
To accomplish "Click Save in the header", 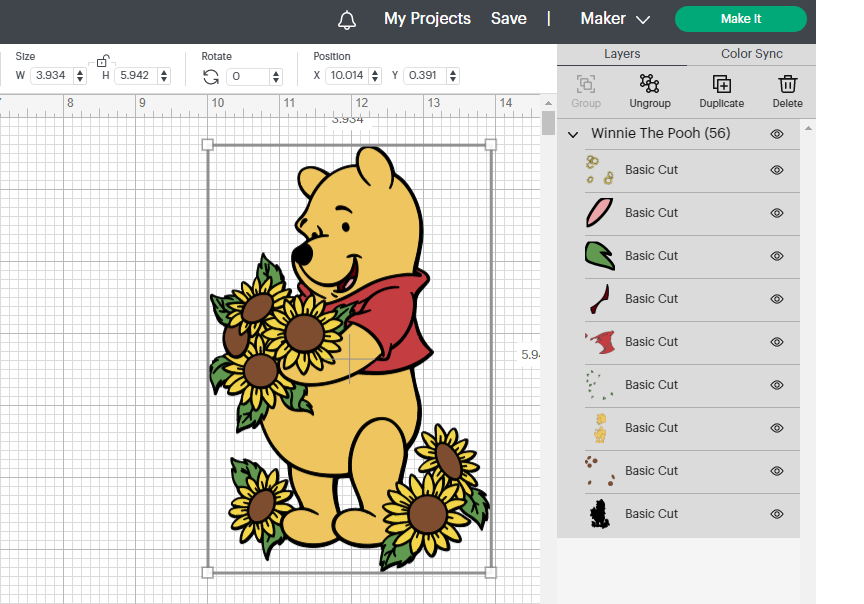I will (x=509, y=19).
